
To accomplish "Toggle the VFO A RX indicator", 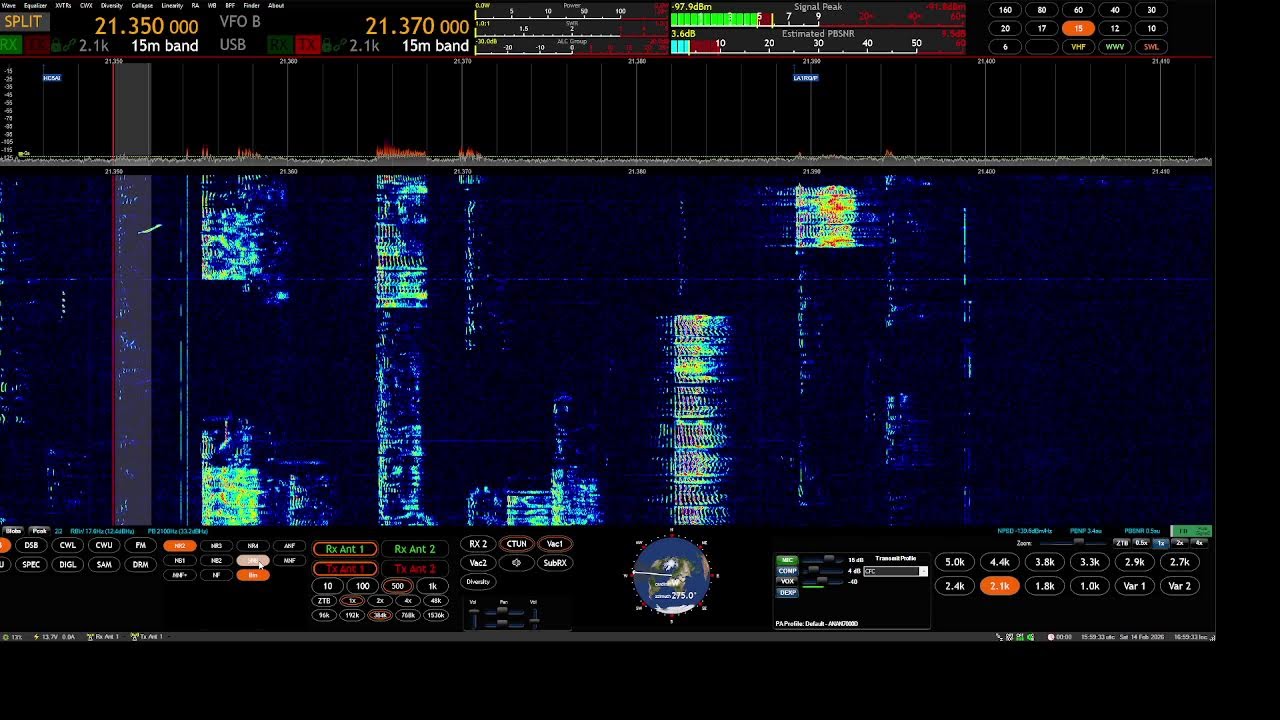I will pos(10,46).
